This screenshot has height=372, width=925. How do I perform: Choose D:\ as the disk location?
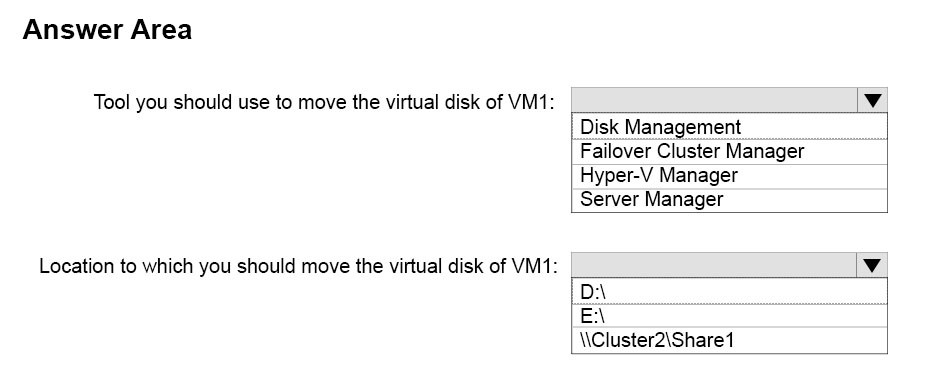pos(729,291)
